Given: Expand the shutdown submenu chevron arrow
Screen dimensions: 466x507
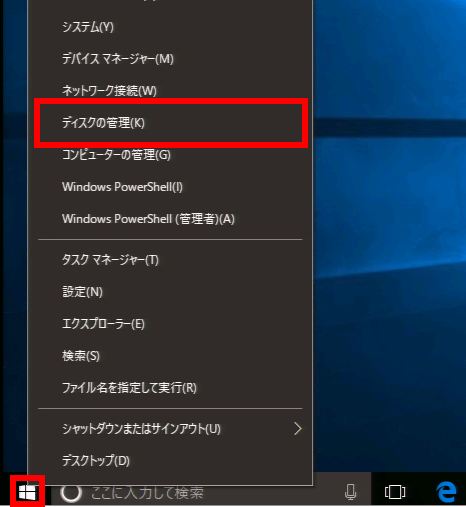Looking at the screenshot, I should pyautogui.click(x=298, y=429).
